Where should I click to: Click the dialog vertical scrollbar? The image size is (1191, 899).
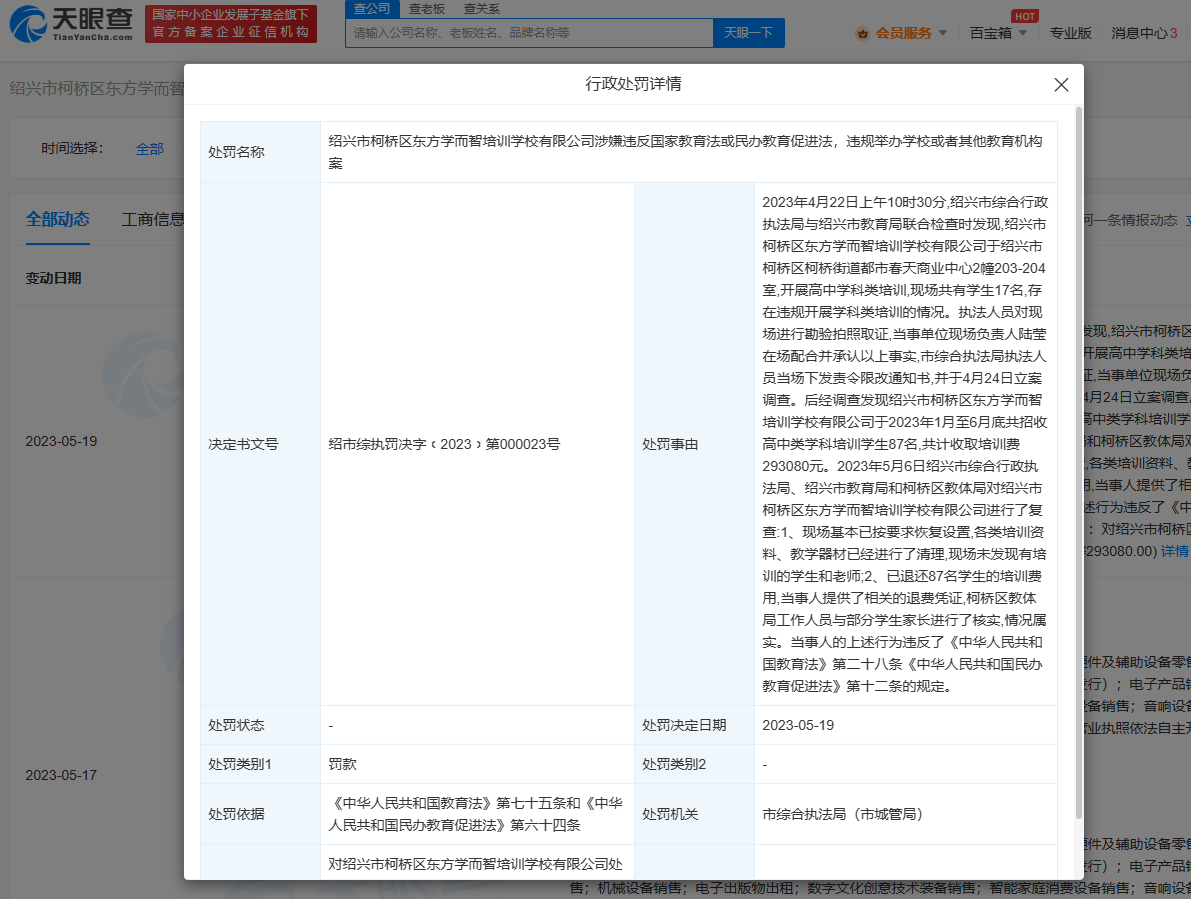(1079, 463)
